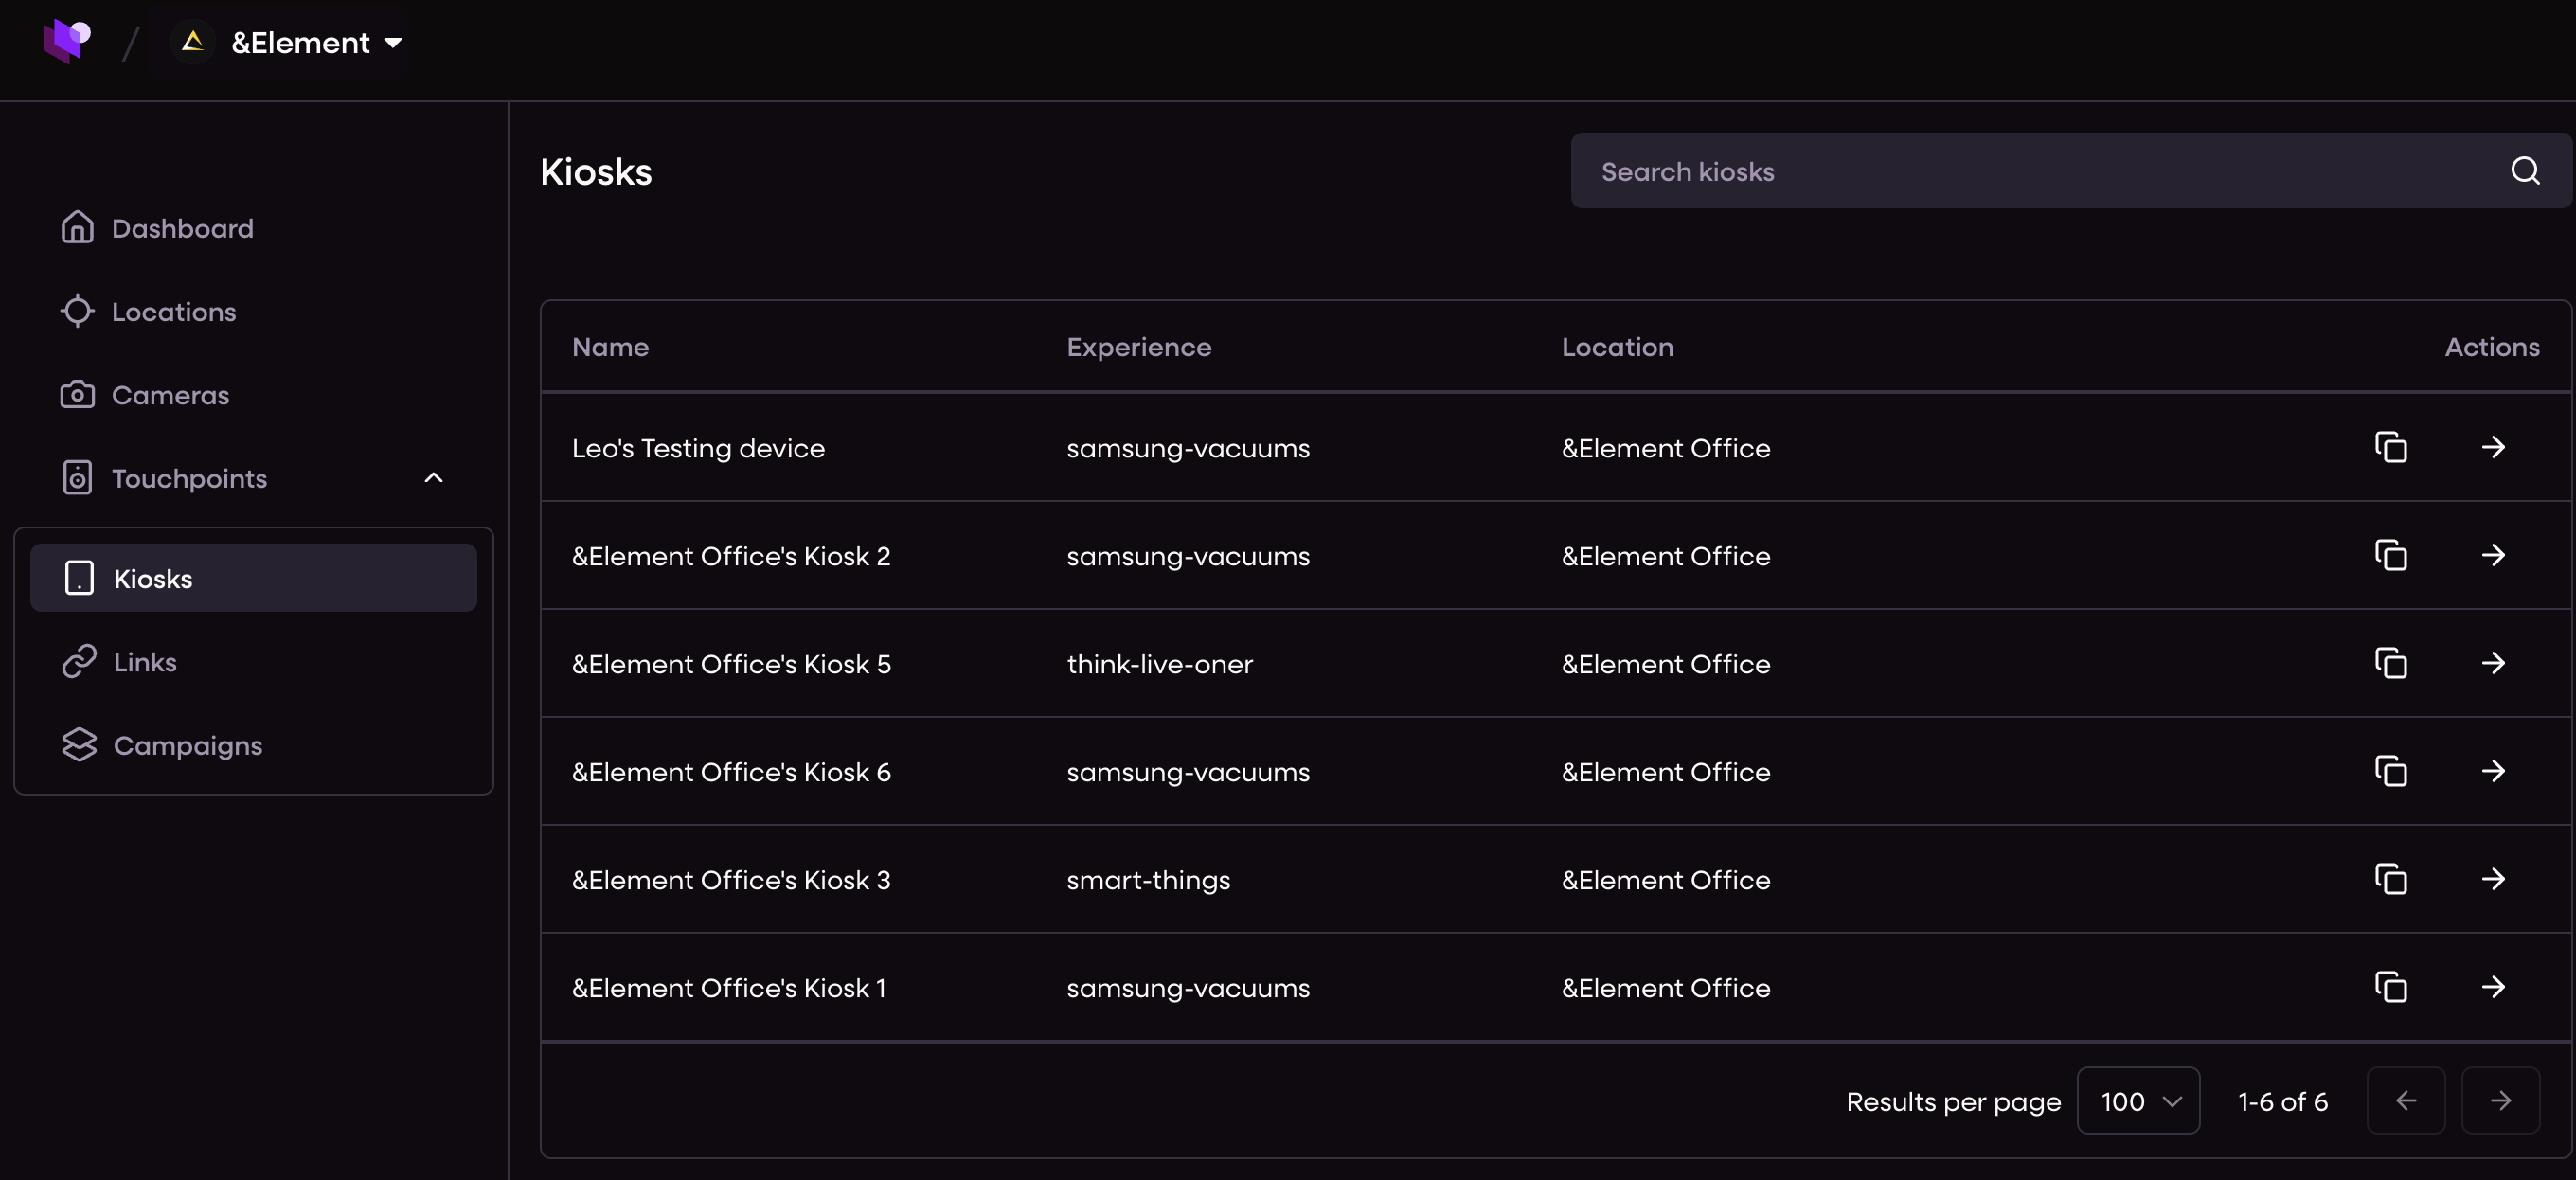This screenshot has width=2576, height=1180.
Task: Copy Leo's Testing device kiosk
Action: pos(2390,447)
